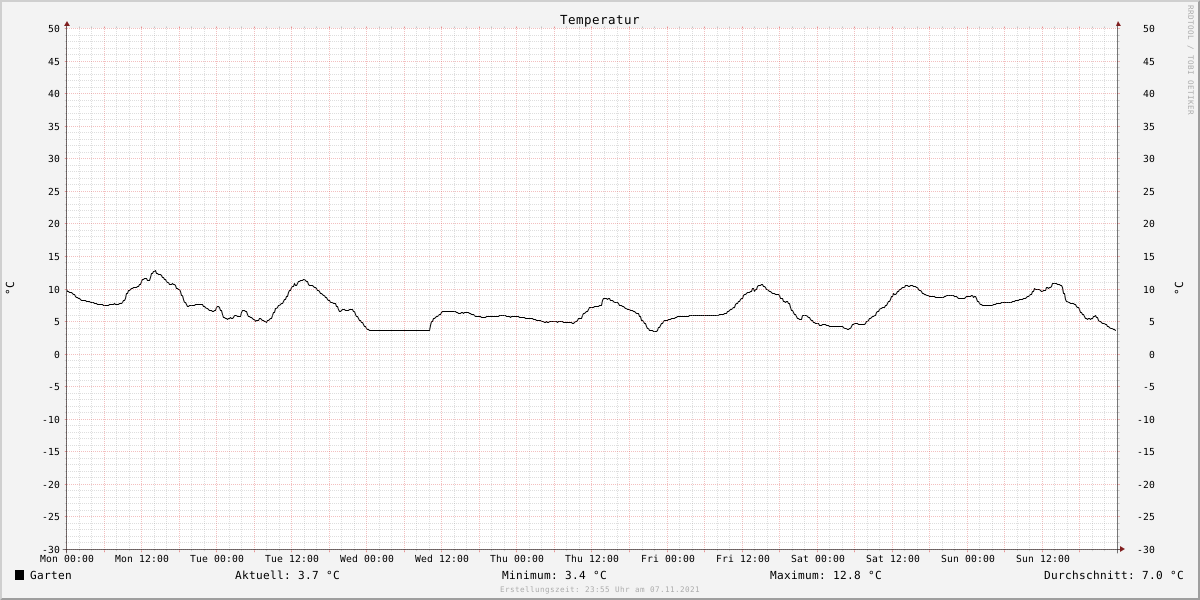Click the 'Maximum: 12.8 °C' value

click(x=826, y=575)
